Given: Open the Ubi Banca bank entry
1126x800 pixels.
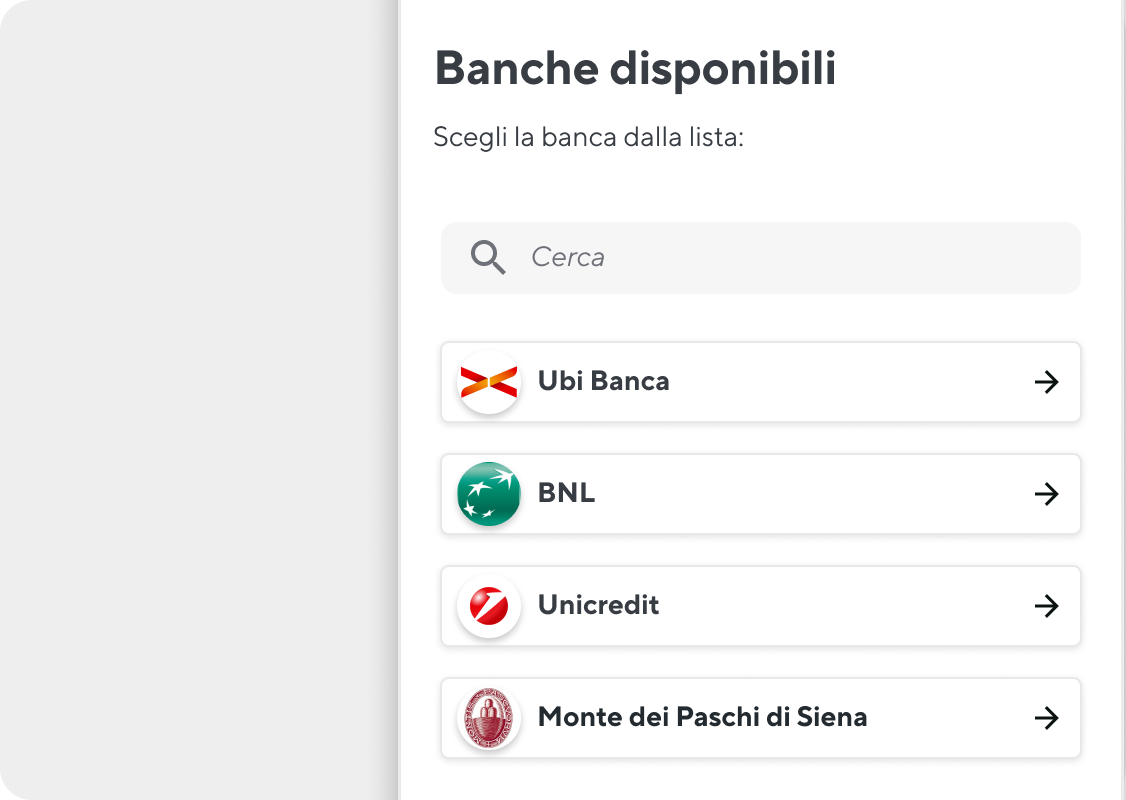Looking at the screenshot, I should click(760, 381).
